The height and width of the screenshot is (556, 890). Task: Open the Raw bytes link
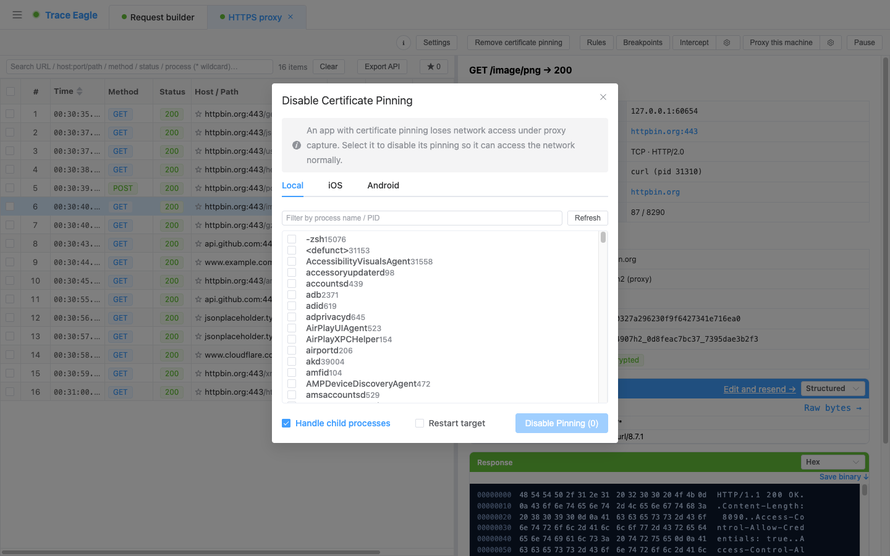832,408
